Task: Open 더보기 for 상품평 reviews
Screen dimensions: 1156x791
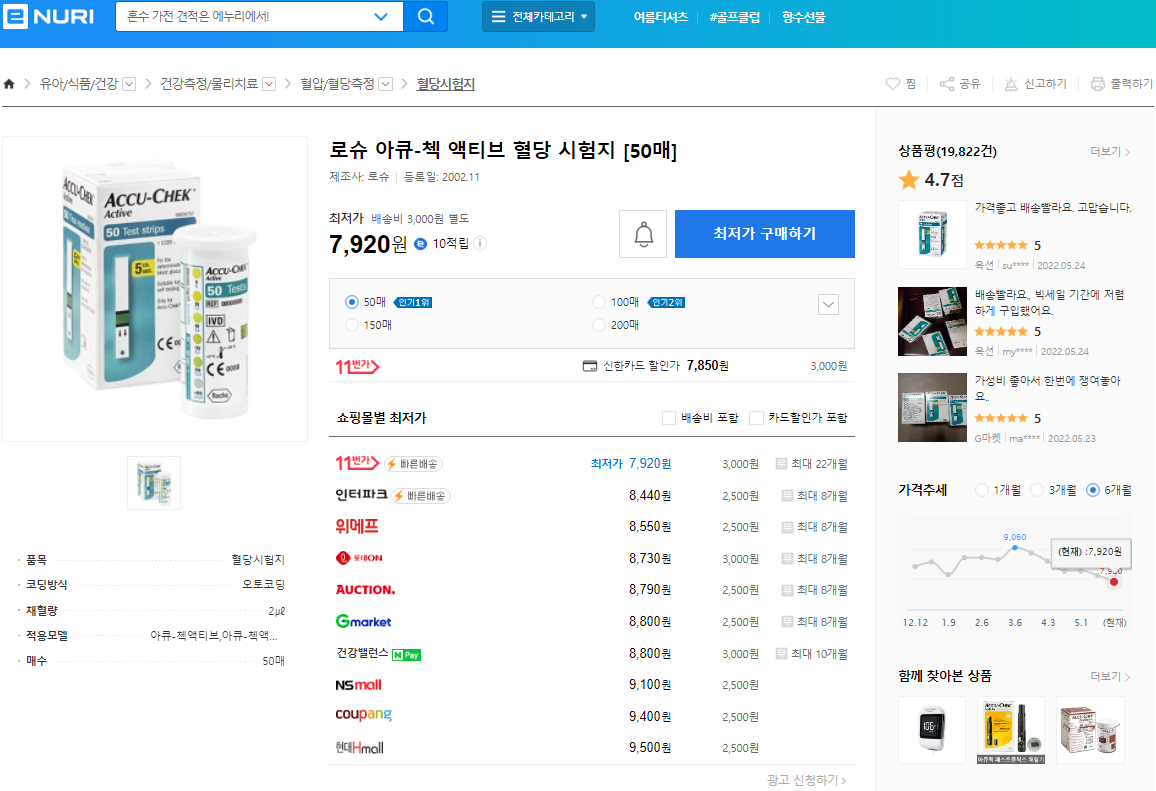Action: tap(1110, 151)
